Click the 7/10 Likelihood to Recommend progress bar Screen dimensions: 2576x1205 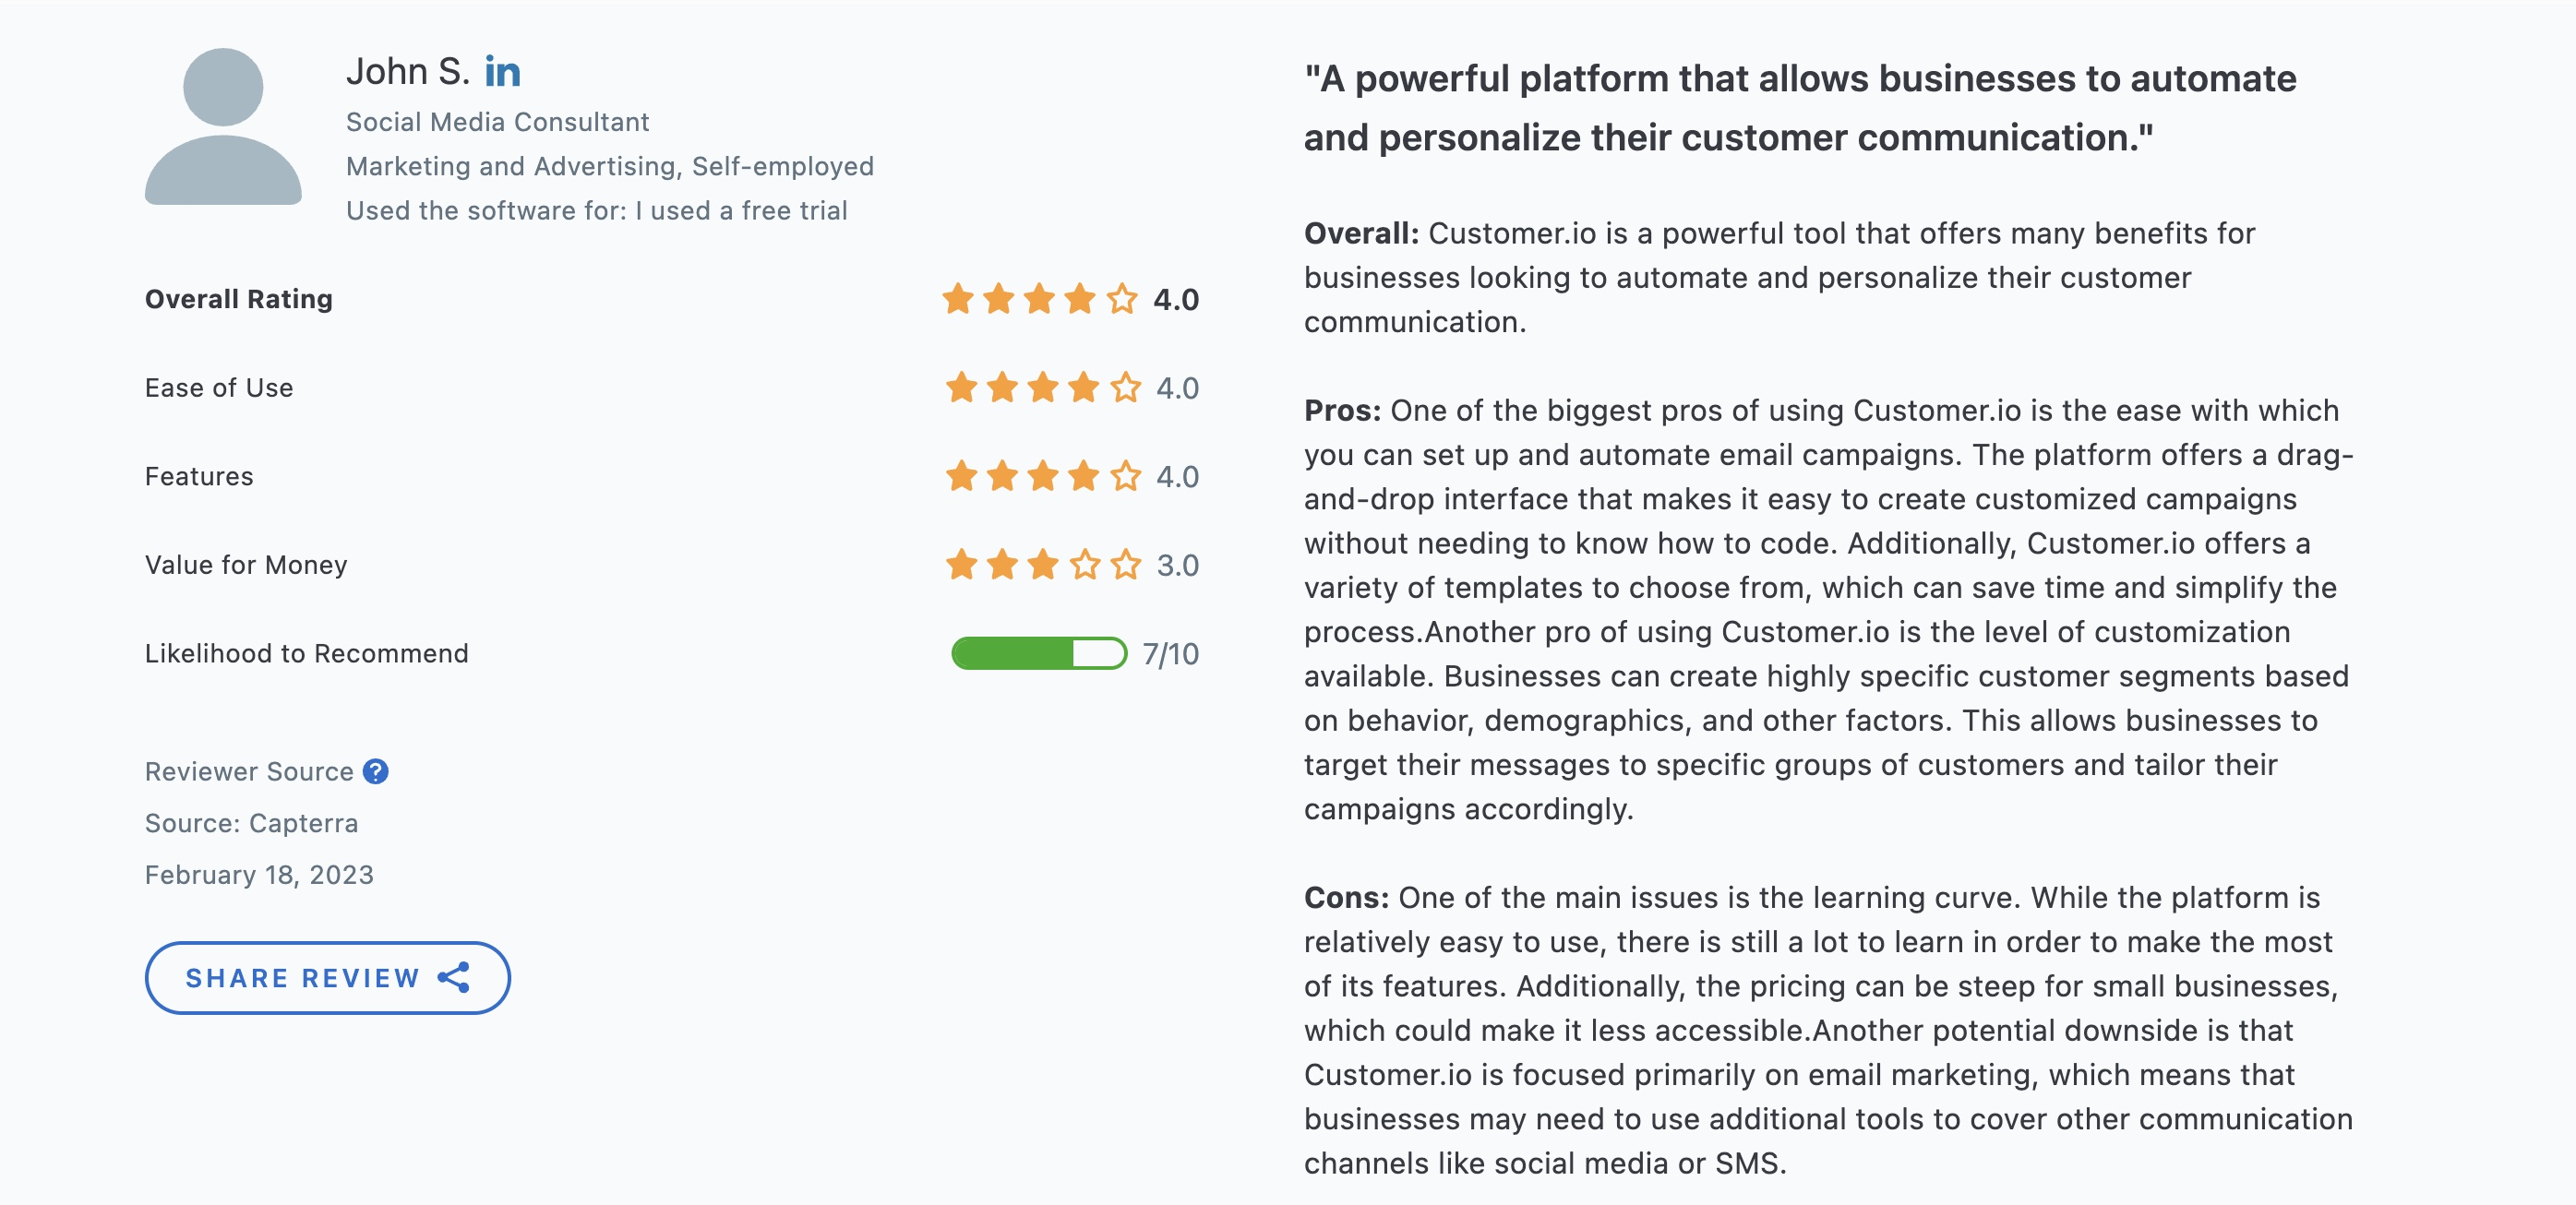click(1037, 653)
